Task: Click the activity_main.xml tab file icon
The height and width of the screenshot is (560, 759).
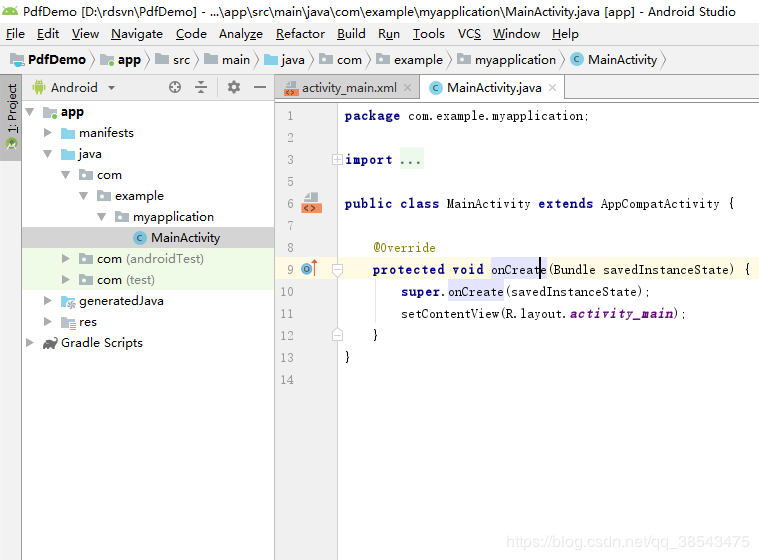Action: 291,89
